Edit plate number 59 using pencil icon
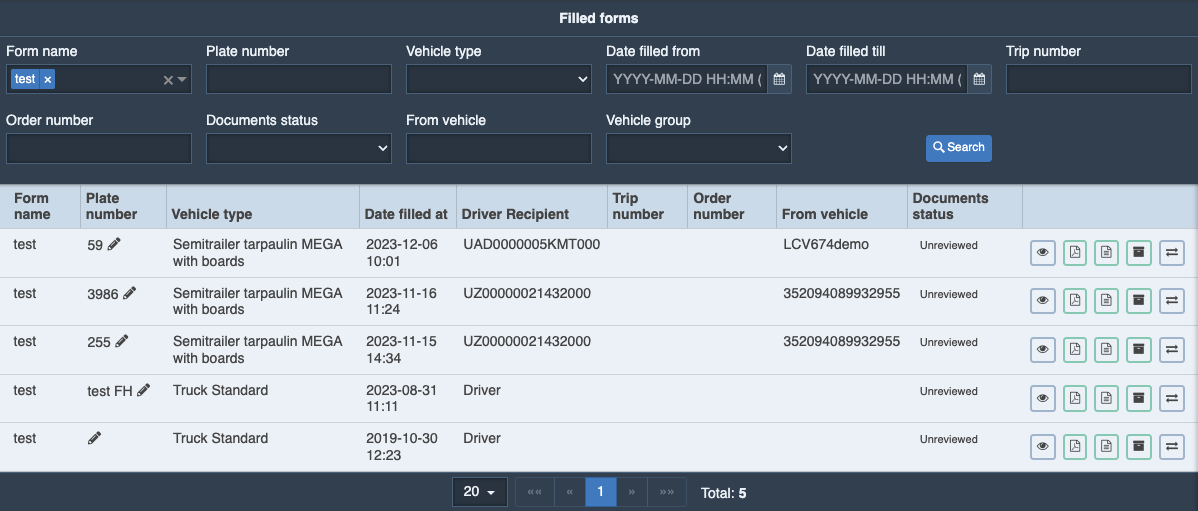The image size is (1198, 511). click(114, 245)
